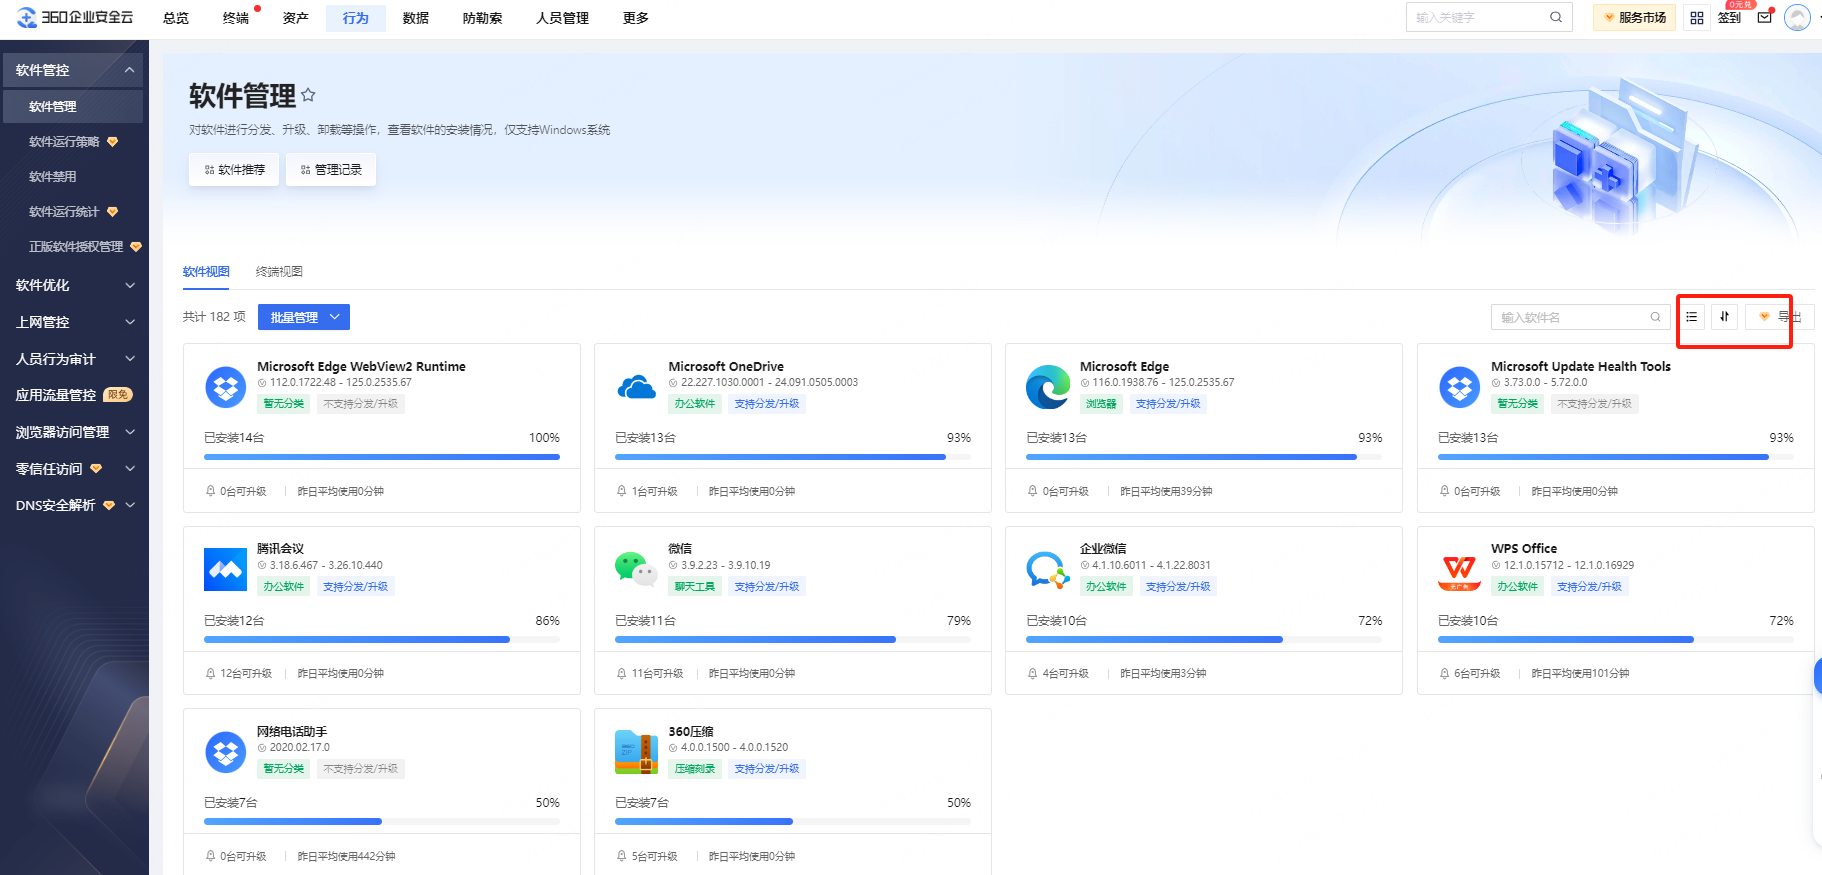Image resolution: width=1822 pixels, height=875 pixels.
Task: Click the 网络电话助手 app icon
Action: click(x=225, y=752)
